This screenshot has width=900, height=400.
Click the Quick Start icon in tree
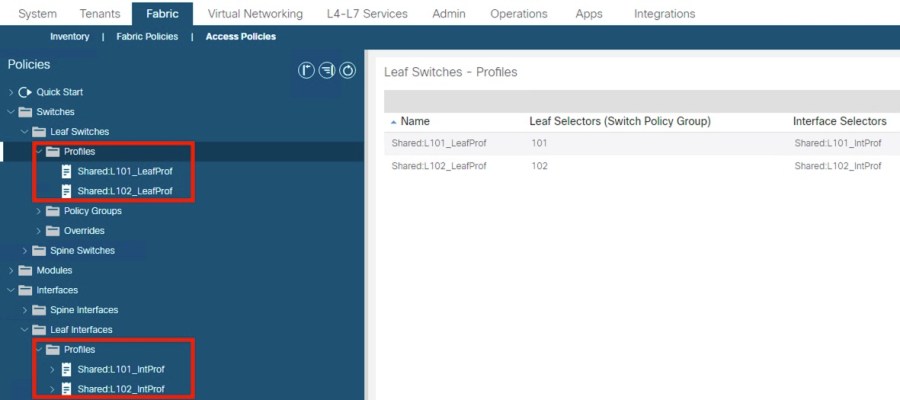tap(26, 92)
